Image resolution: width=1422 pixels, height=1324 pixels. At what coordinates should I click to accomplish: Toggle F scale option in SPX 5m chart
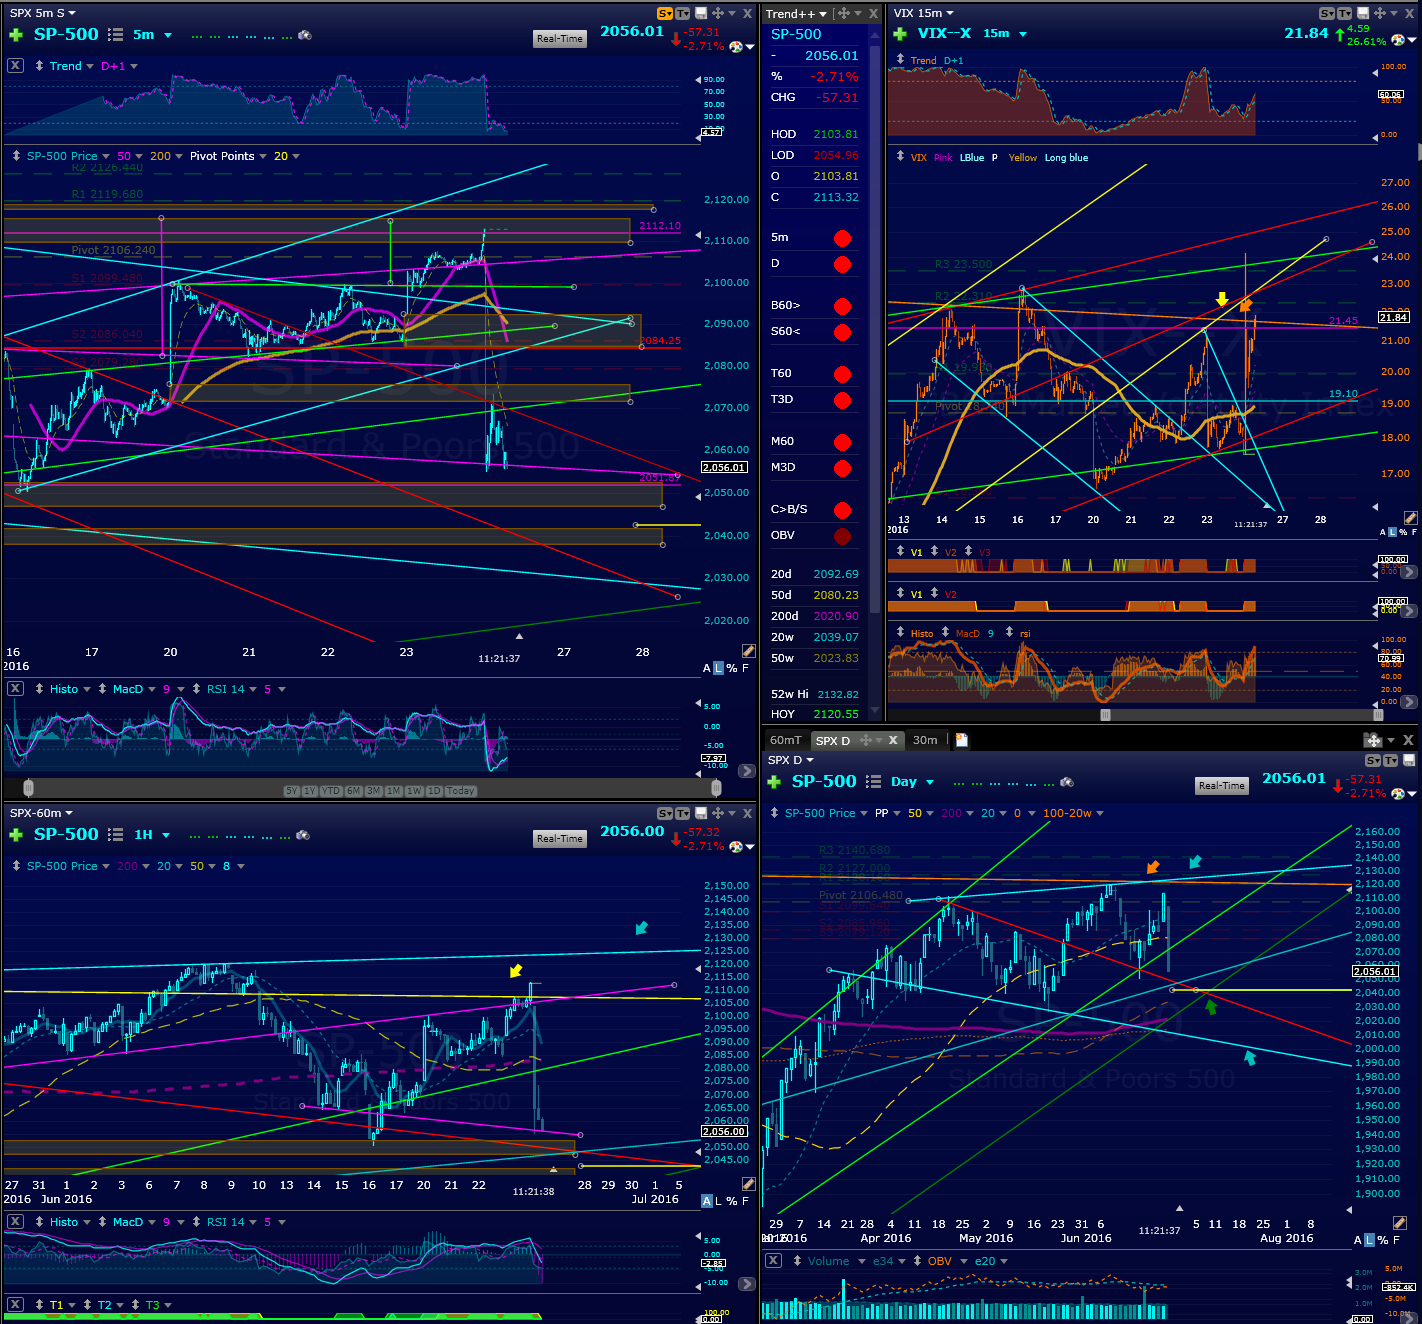point(745,668)
